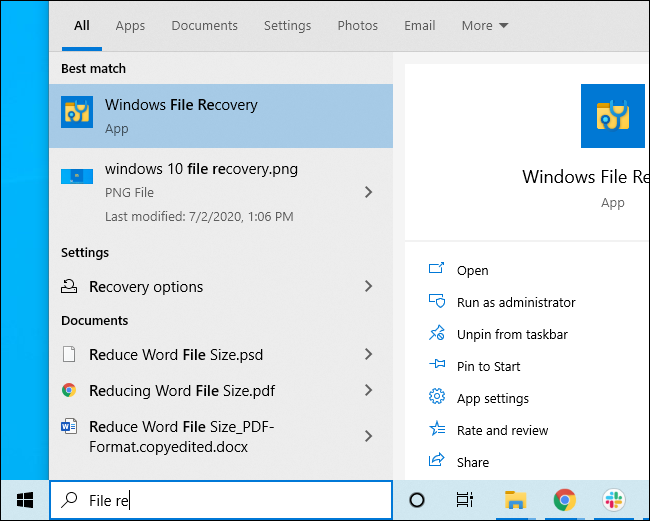Expand the Recovery options result arrow

click(368, 287)
